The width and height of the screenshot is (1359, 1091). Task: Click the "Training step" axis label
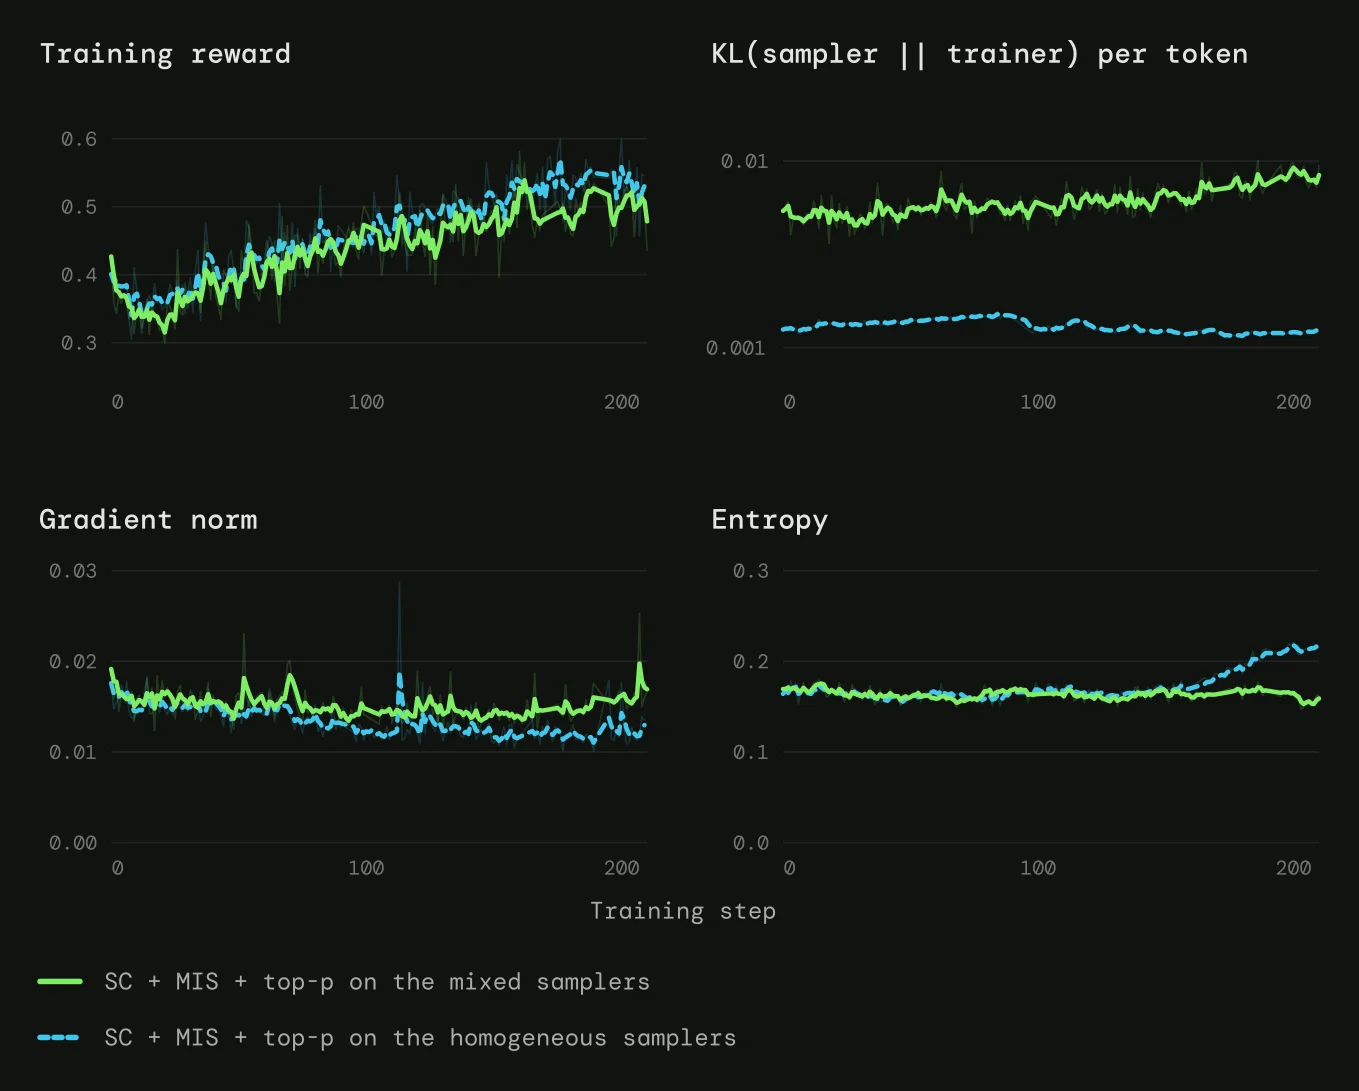683,911
